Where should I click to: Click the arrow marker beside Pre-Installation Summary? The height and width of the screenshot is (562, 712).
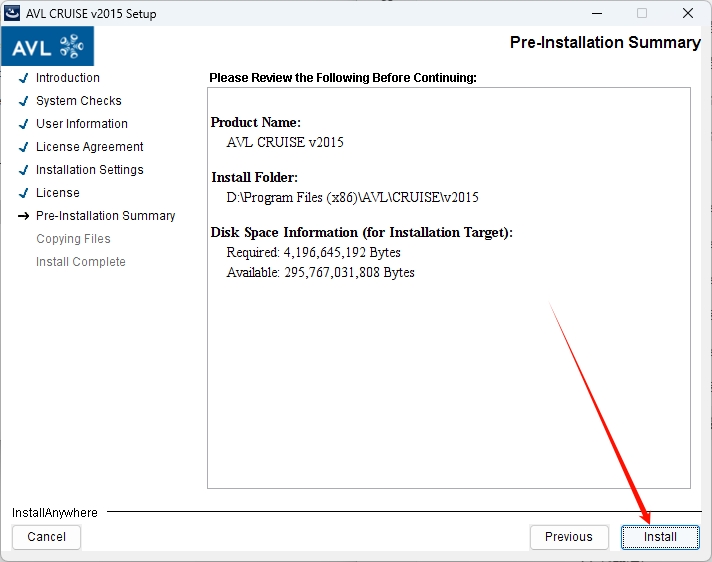coord(23,216)
